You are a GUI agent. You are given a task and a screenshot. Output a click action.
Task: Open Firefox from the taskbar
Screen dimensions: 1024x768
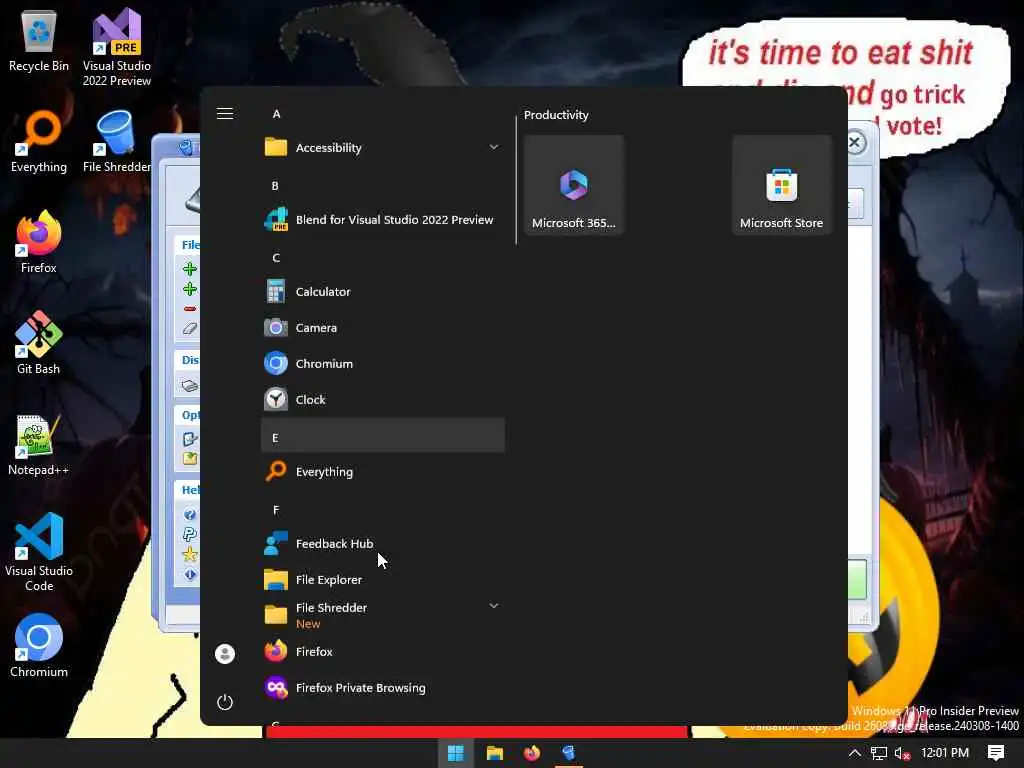tap(532, 753)
